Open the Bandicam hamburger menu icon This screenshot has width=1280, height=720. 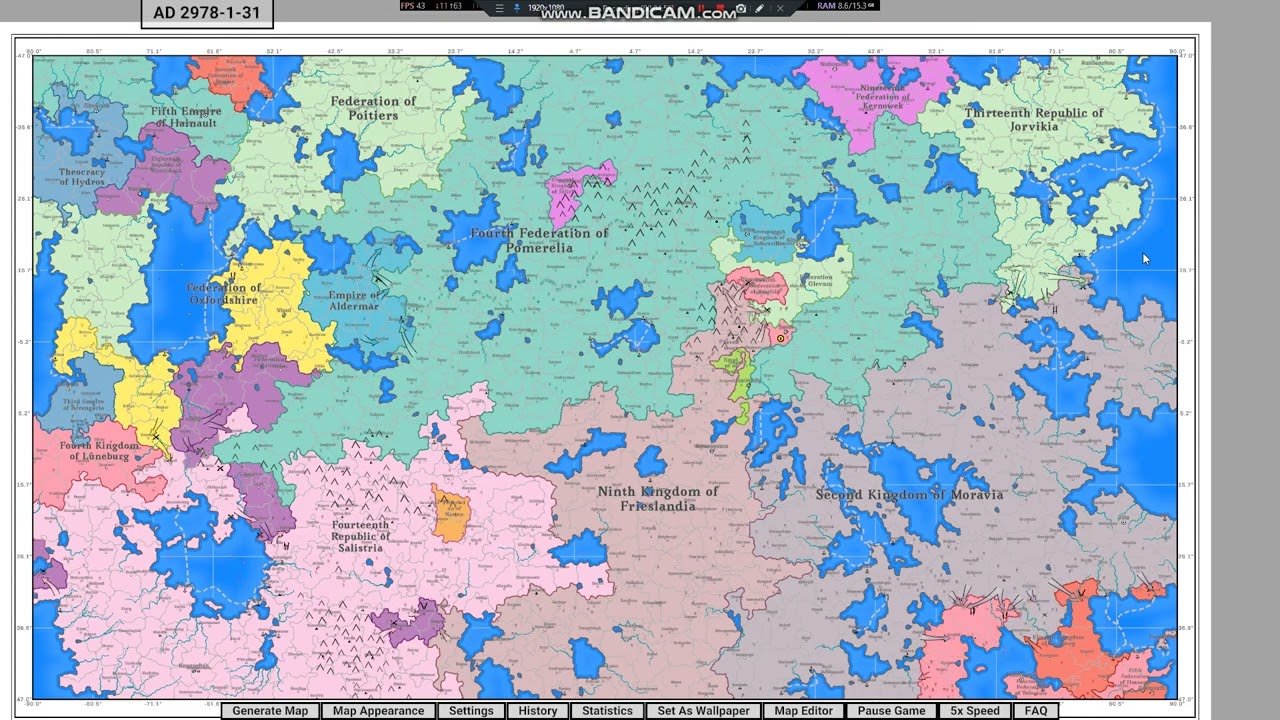[499, 7]
